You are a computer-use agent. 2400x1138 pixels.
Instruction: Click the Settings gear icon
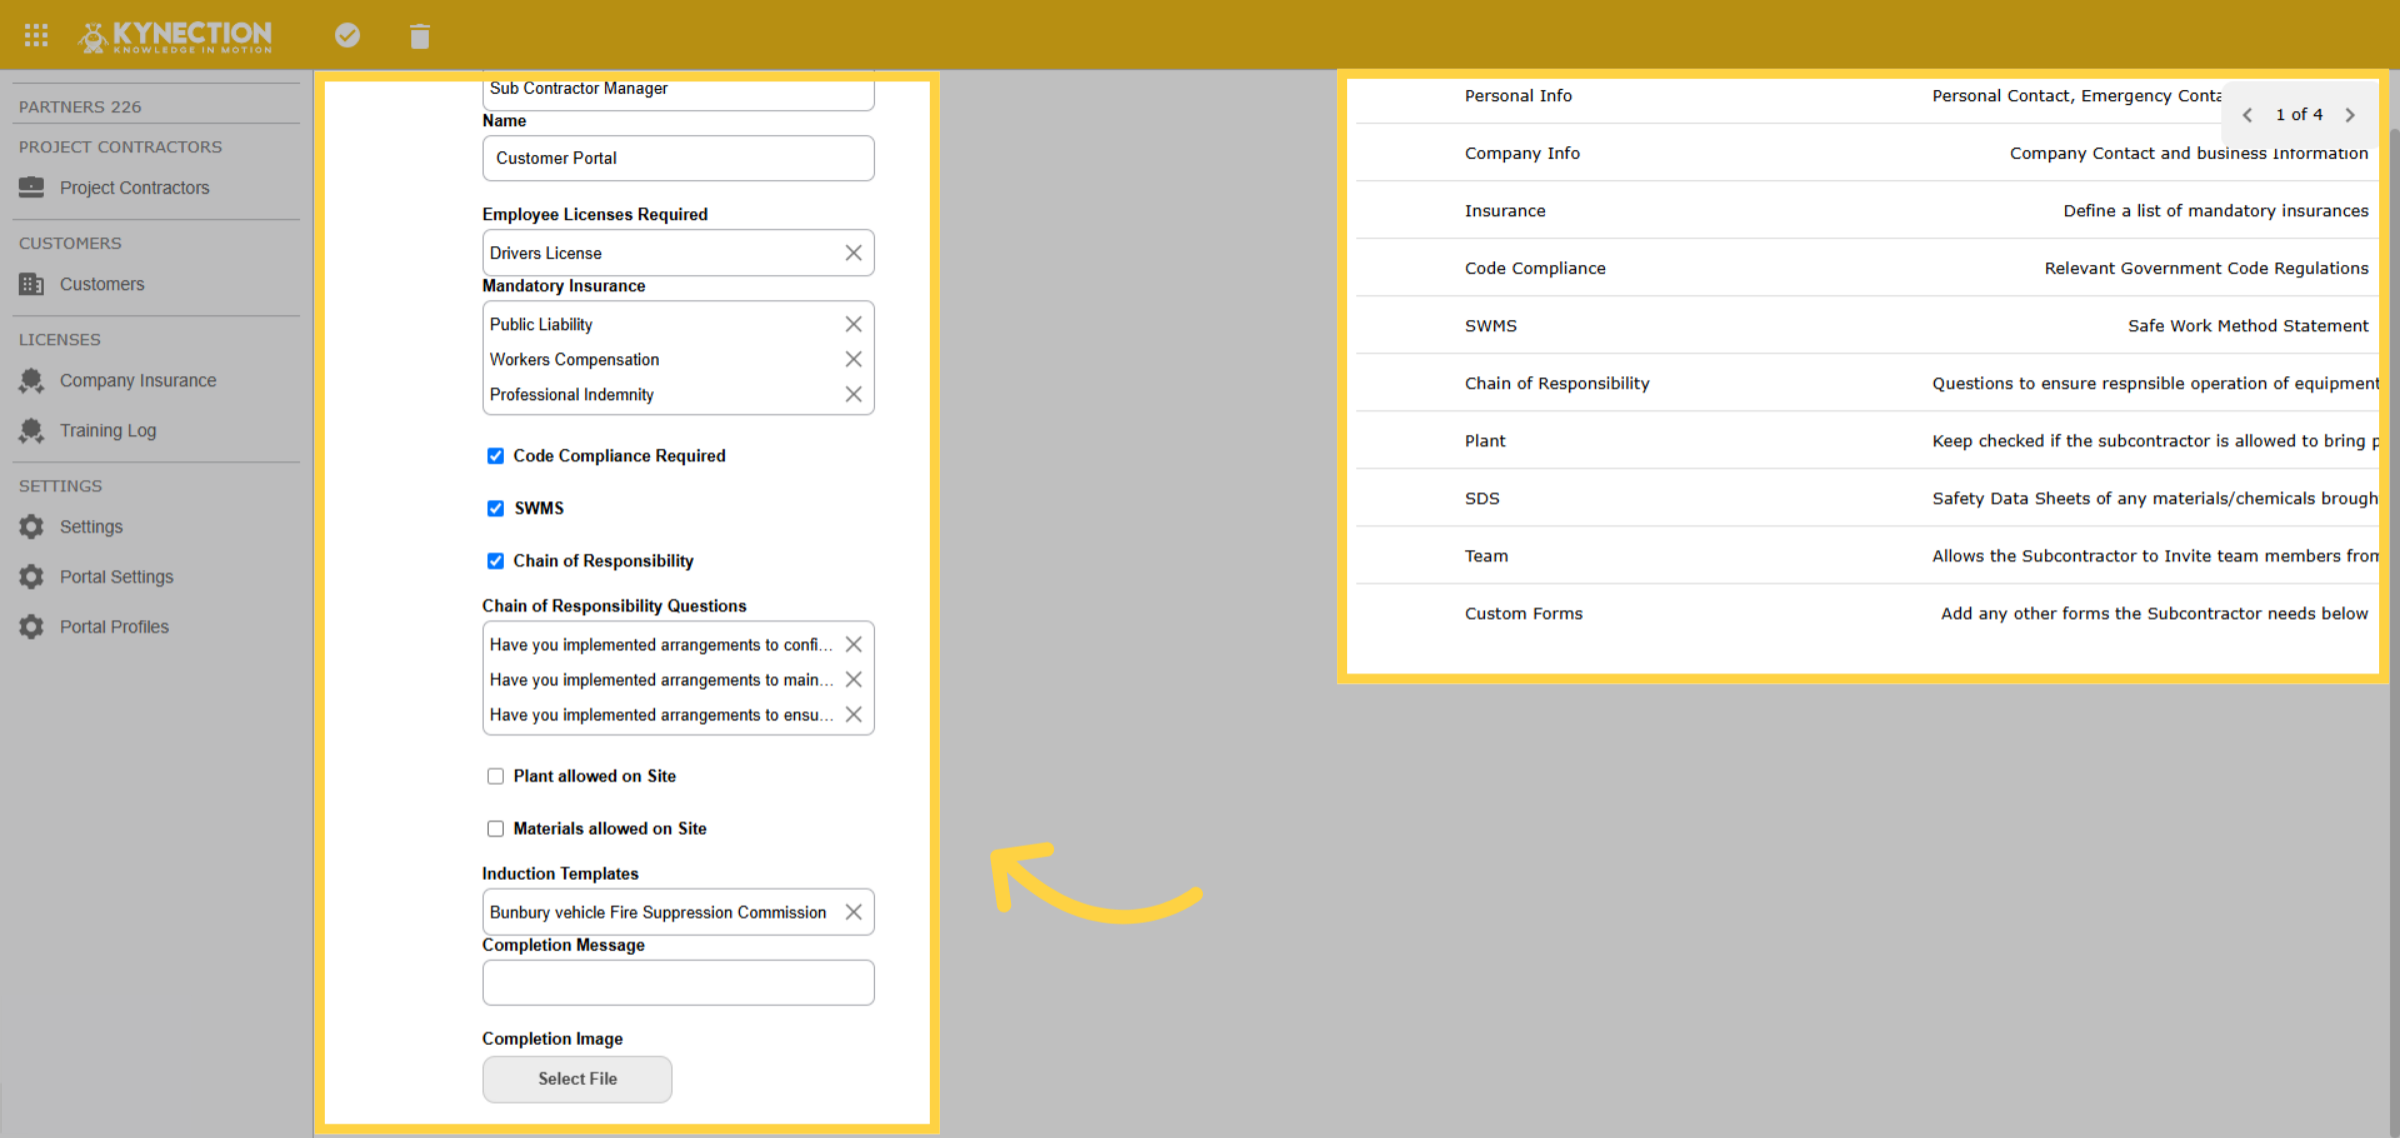pos(32,526)
